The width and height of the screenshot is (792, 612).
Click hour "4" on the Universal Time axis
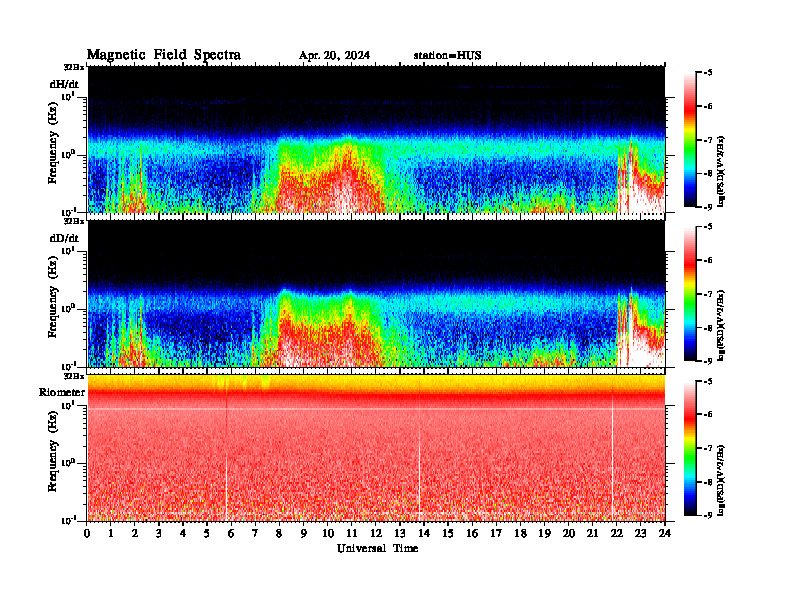[183, 533]
